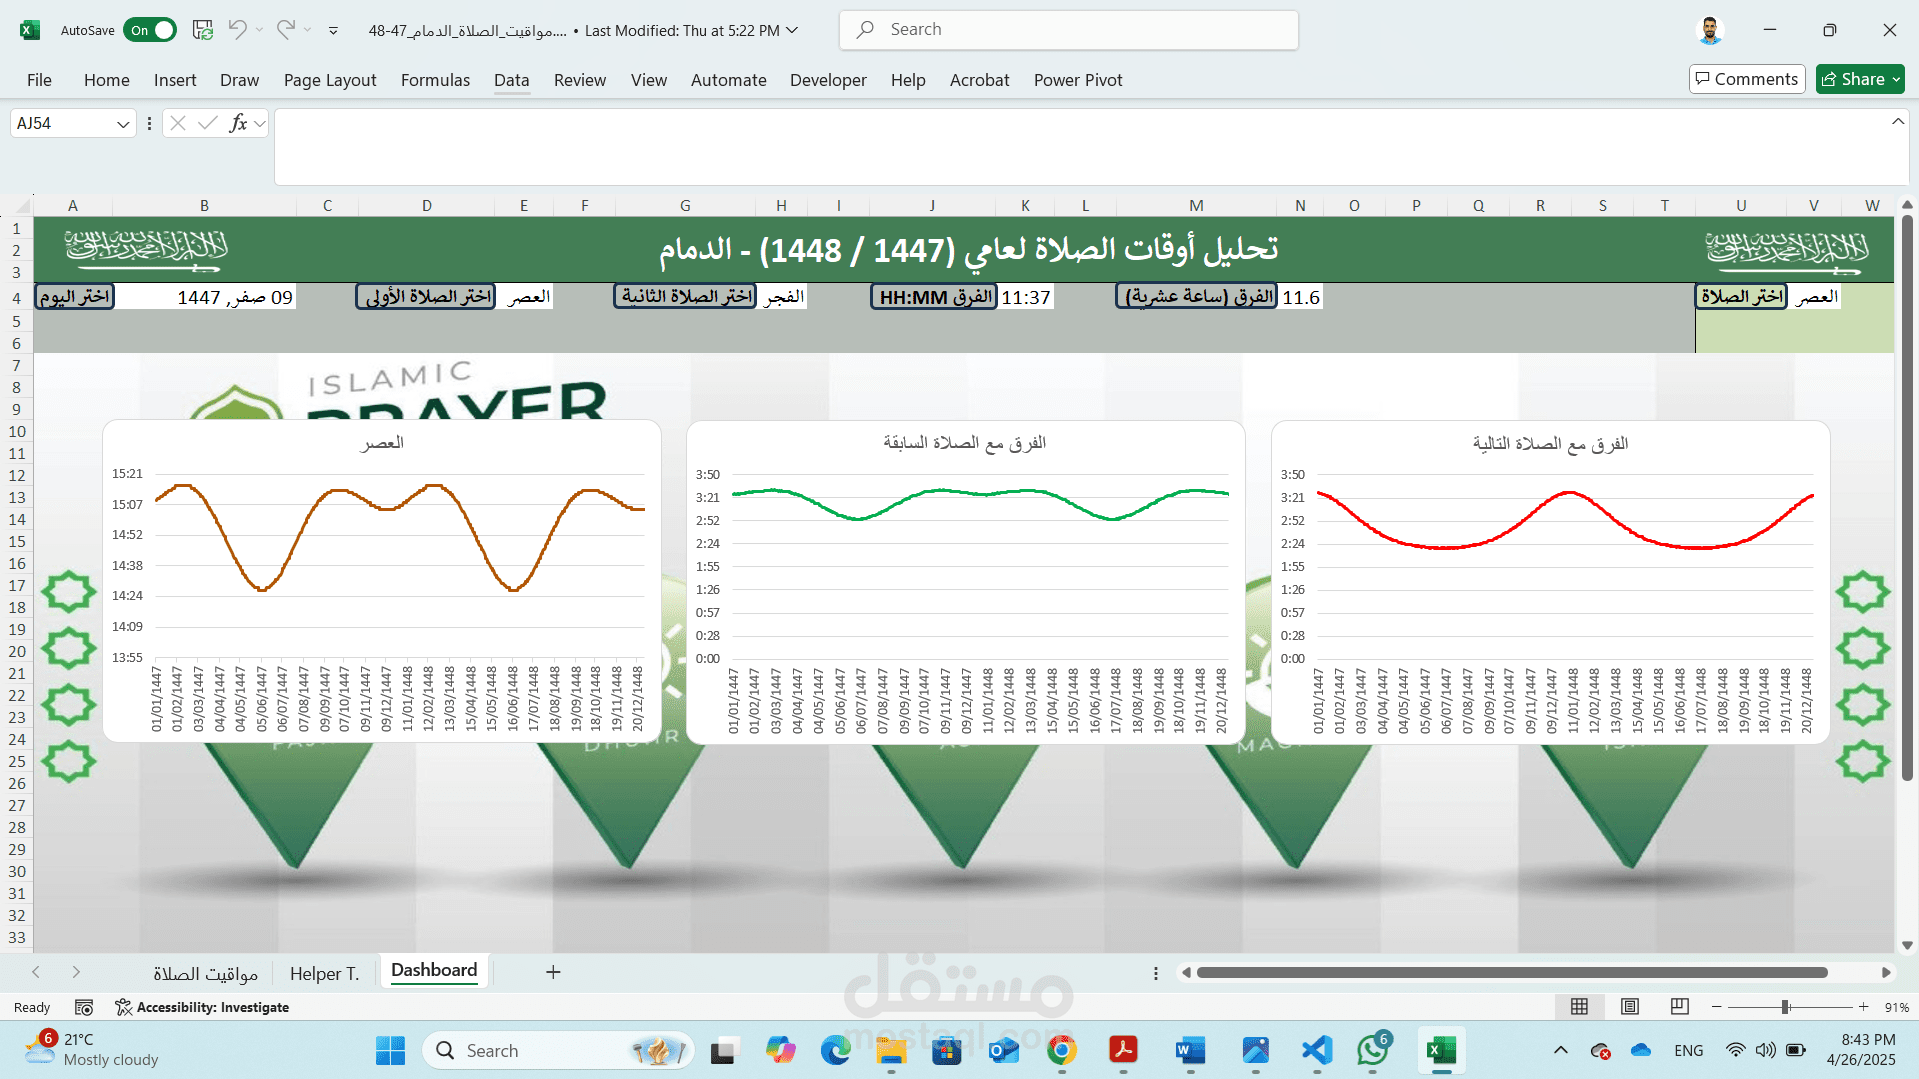Open the Page Layout tab
This screenshot has height=1079, width=1919.
[x=330, y=80]
